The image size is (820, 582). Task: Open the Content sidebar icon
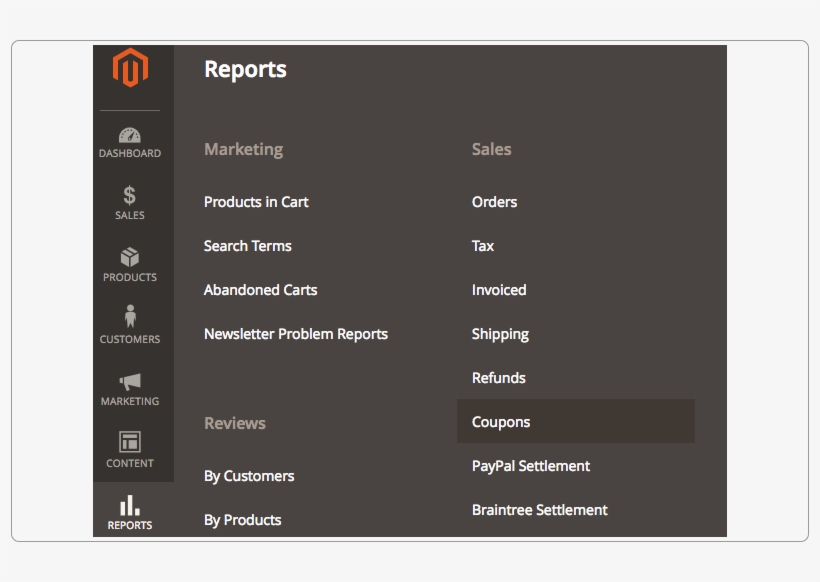[x=131, y=449]
